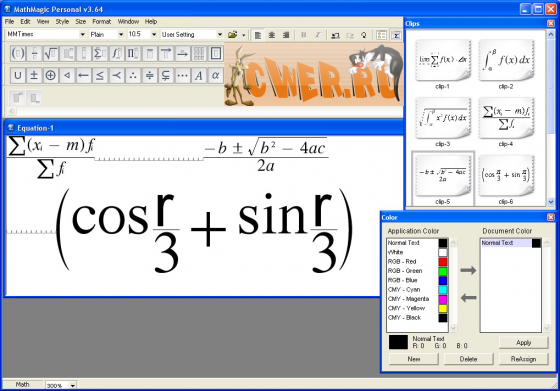The width and height of the screenshot is (560, 391).
Task: Toggle Italic text formatting
Action: pos(318,35)
